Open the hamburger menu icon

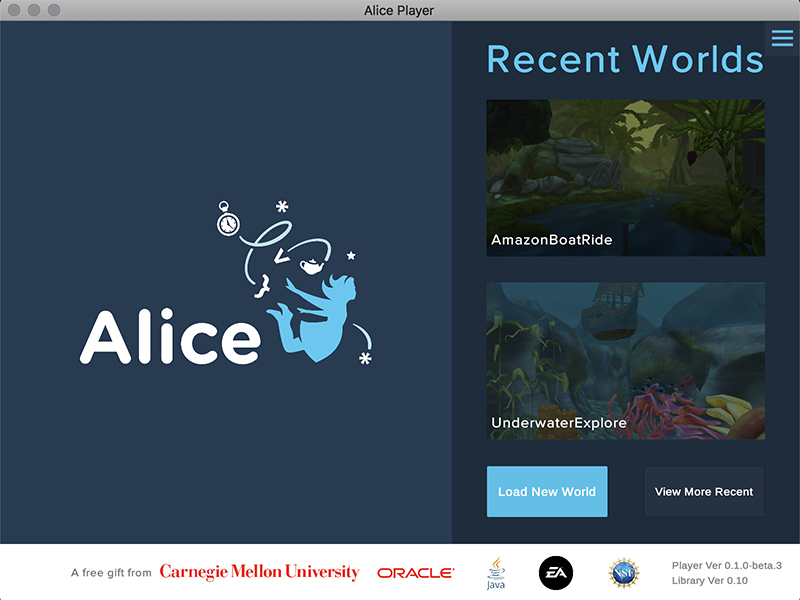[x=782, y=38]
